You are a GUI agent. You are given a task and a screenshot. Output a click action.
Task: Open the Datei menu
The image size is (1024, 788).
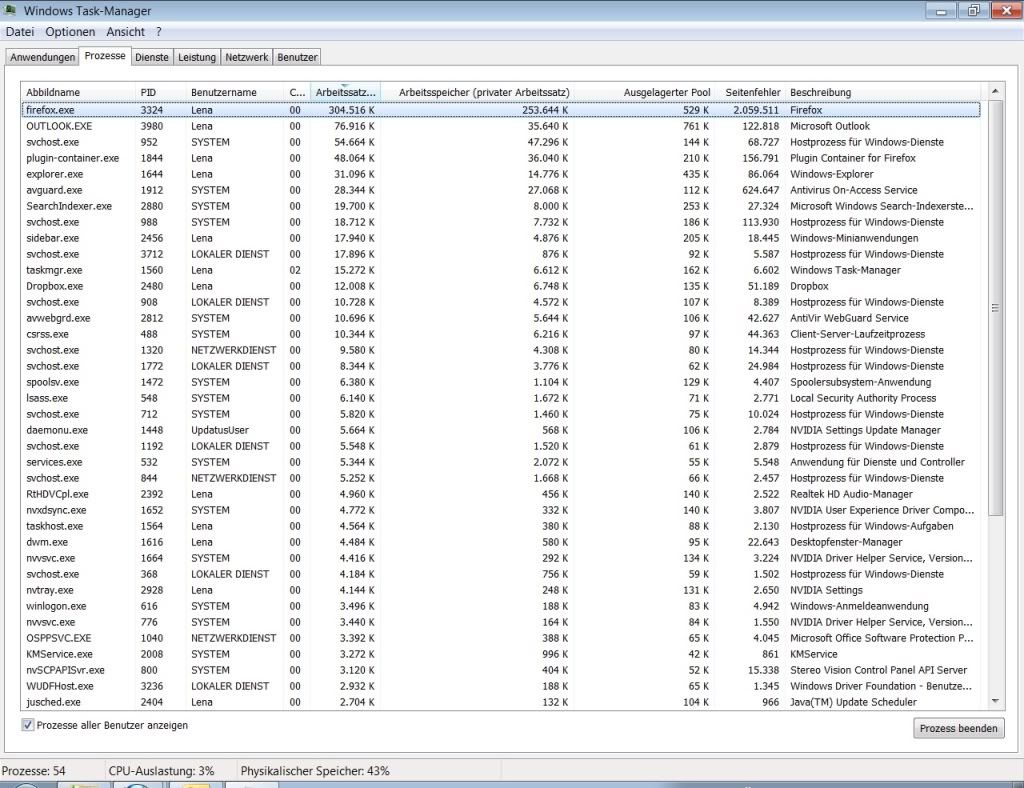click(20, 32)
